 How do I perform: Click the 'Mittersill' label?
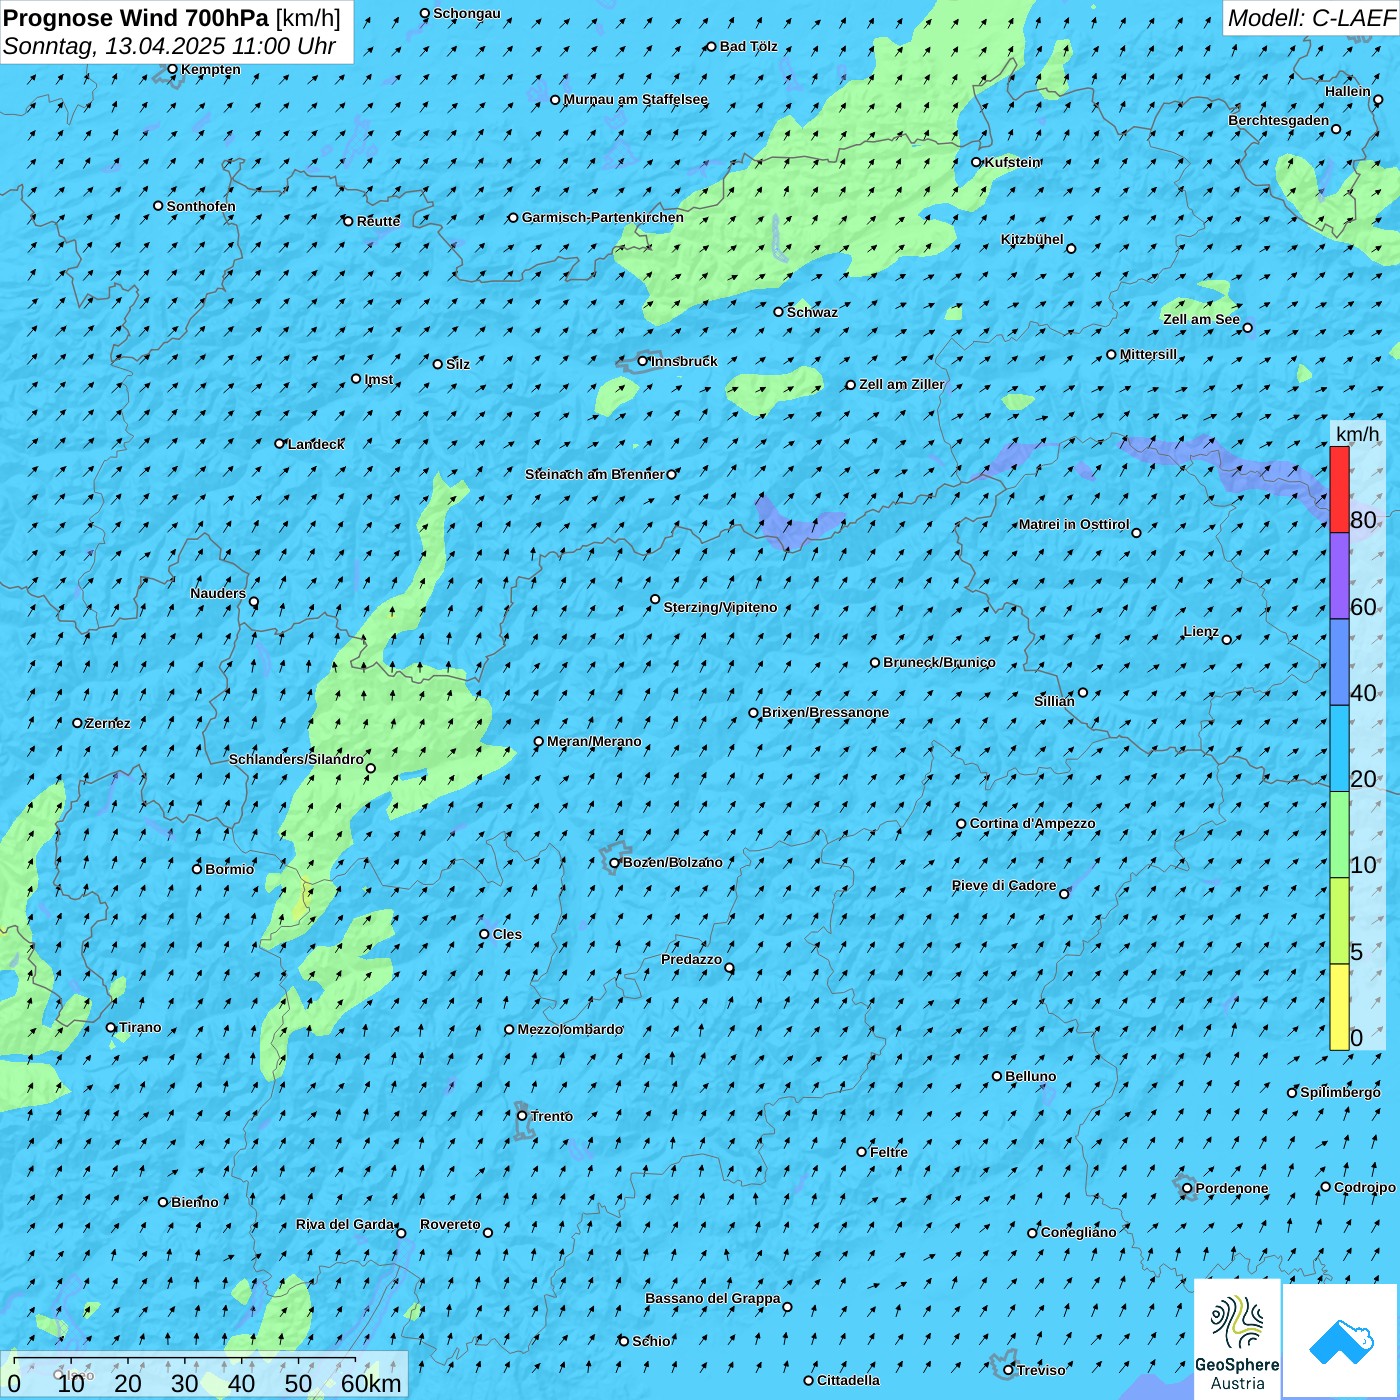1148,354
